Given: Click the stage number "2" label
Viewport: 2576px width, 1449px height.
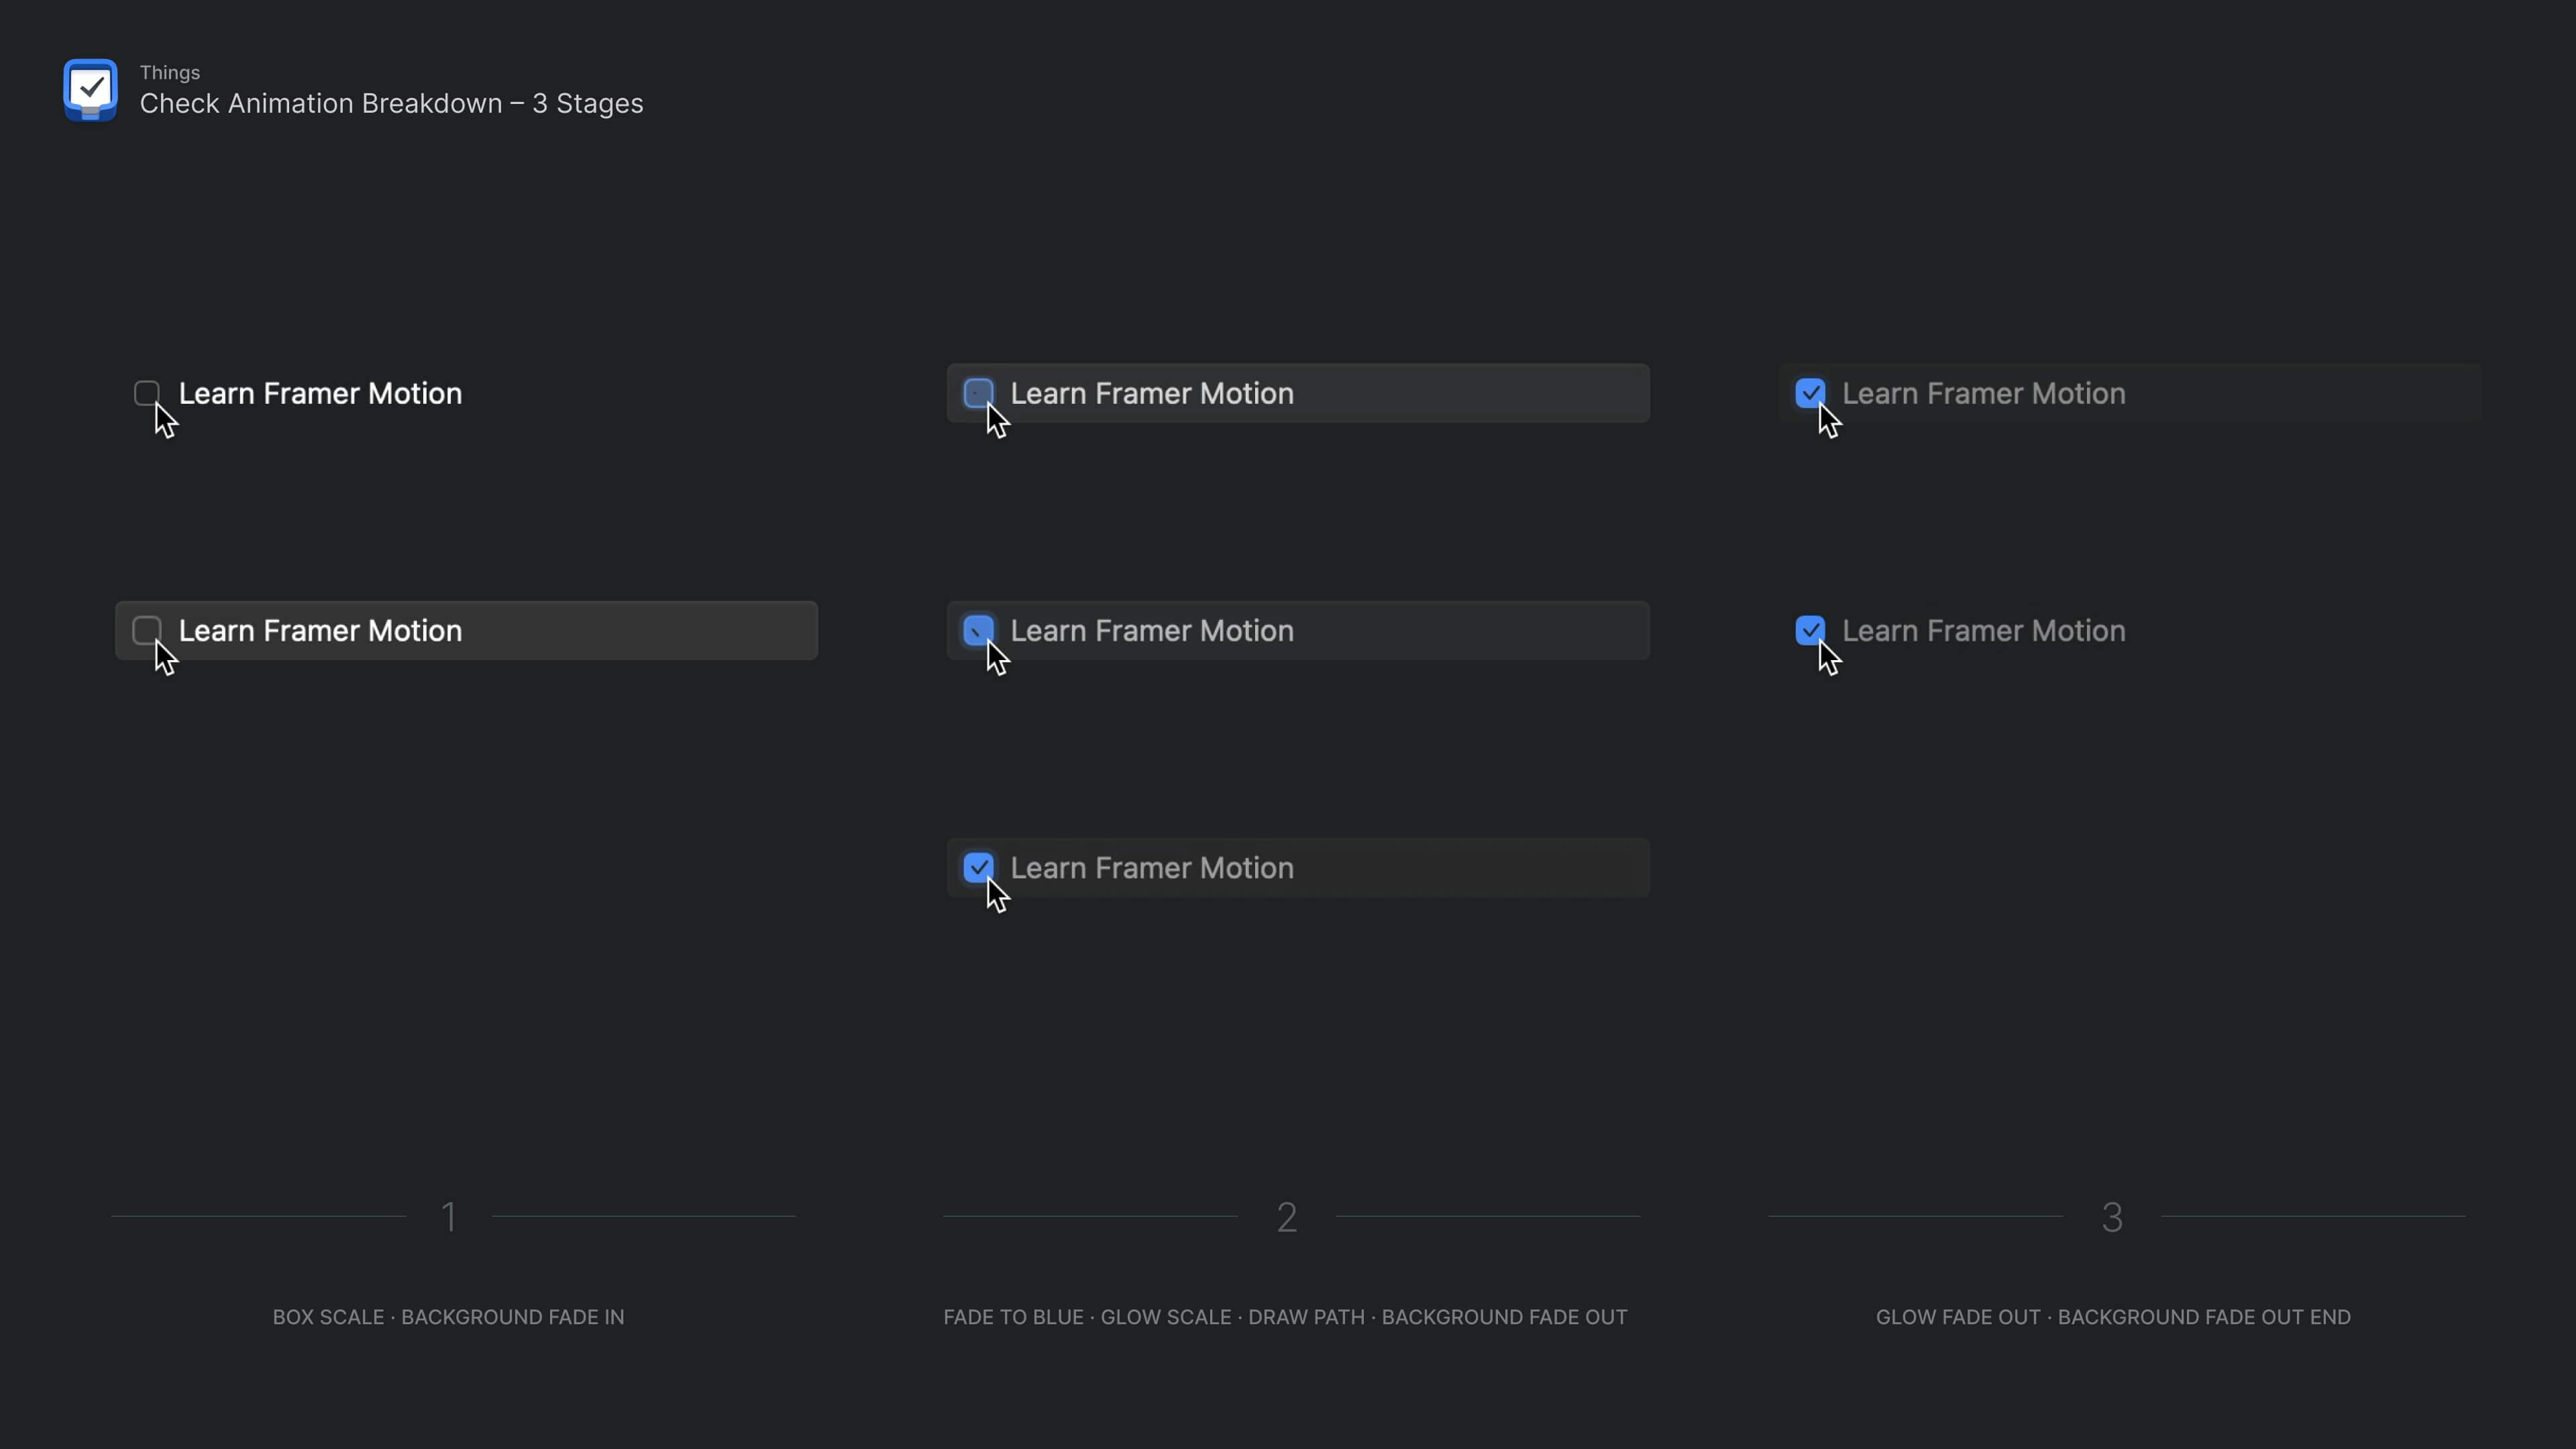Looking at the screenshot, I should click(x=1287, y=1217).
